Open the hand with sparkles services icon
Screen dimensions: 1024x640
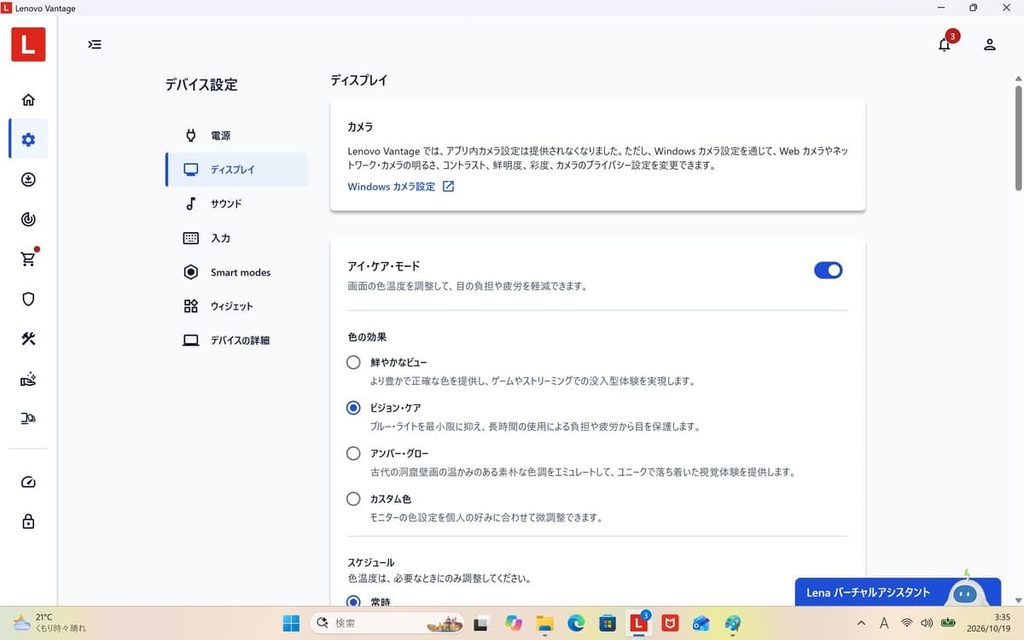tap(28, 379)
